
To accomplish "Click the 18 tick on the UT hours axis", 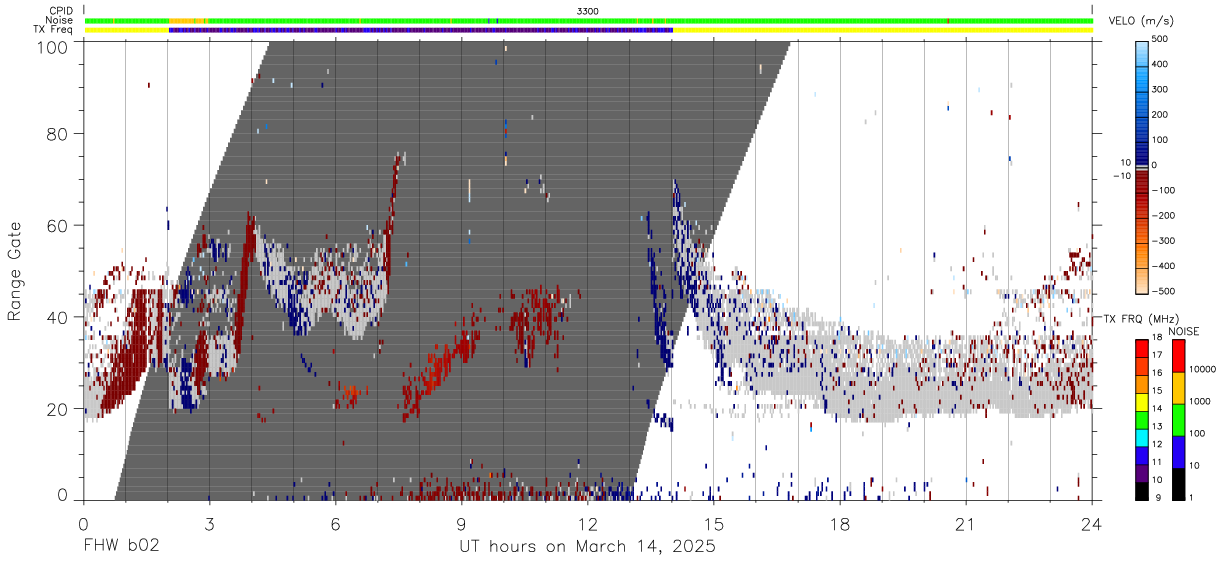I will coord(840,524).
